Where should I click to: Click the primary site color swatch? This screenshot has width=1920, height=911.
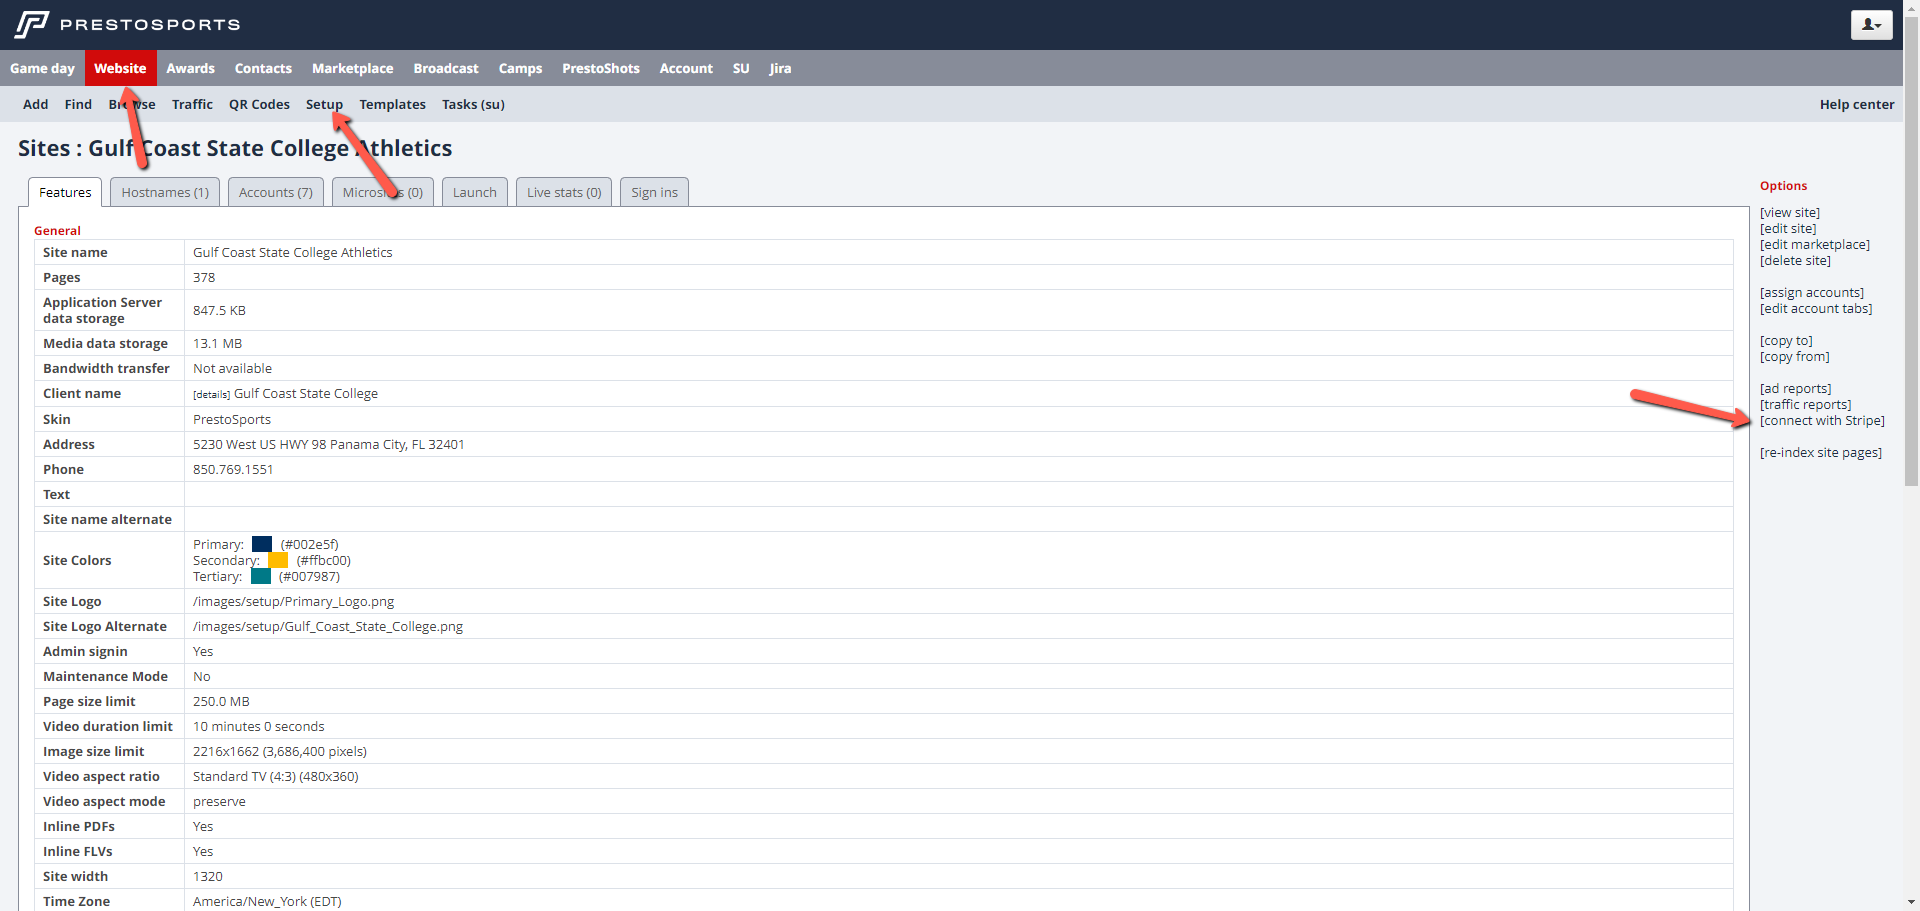(262, 544)
